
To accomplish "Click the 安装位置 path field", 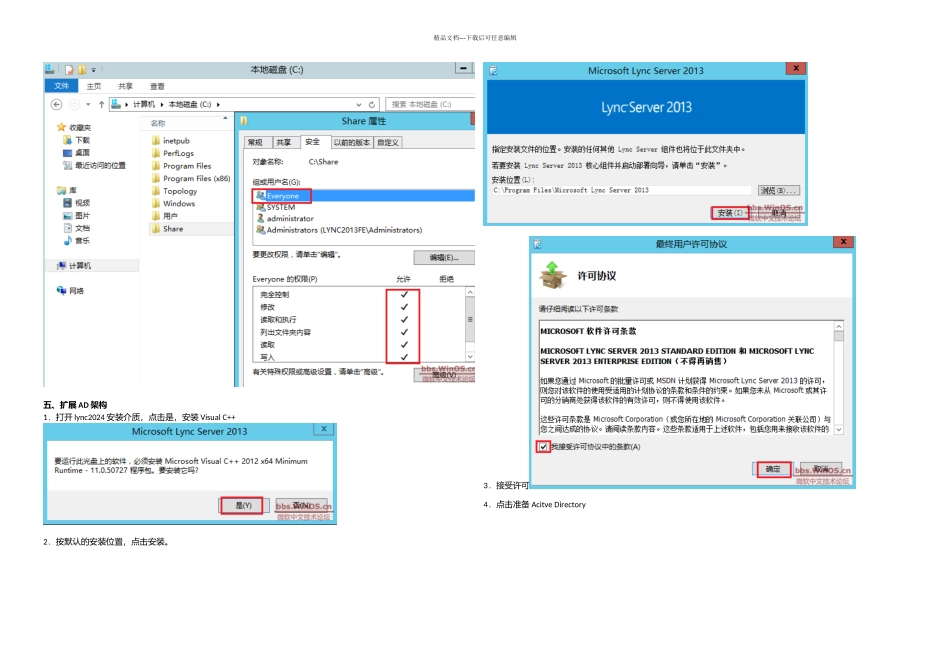I will [621, 190].
